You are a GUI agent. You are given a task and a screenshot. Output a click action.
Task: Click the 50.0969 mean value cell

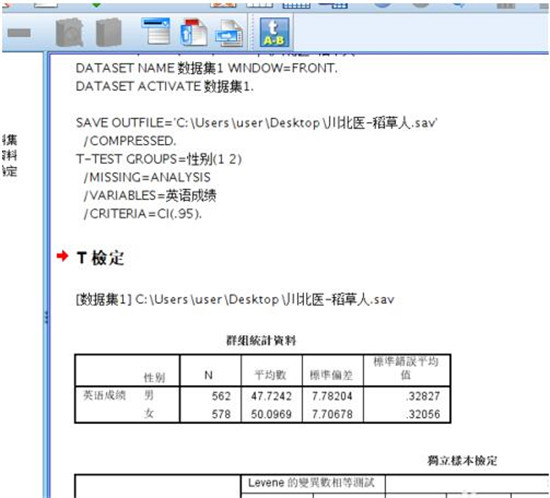point(271,414)
